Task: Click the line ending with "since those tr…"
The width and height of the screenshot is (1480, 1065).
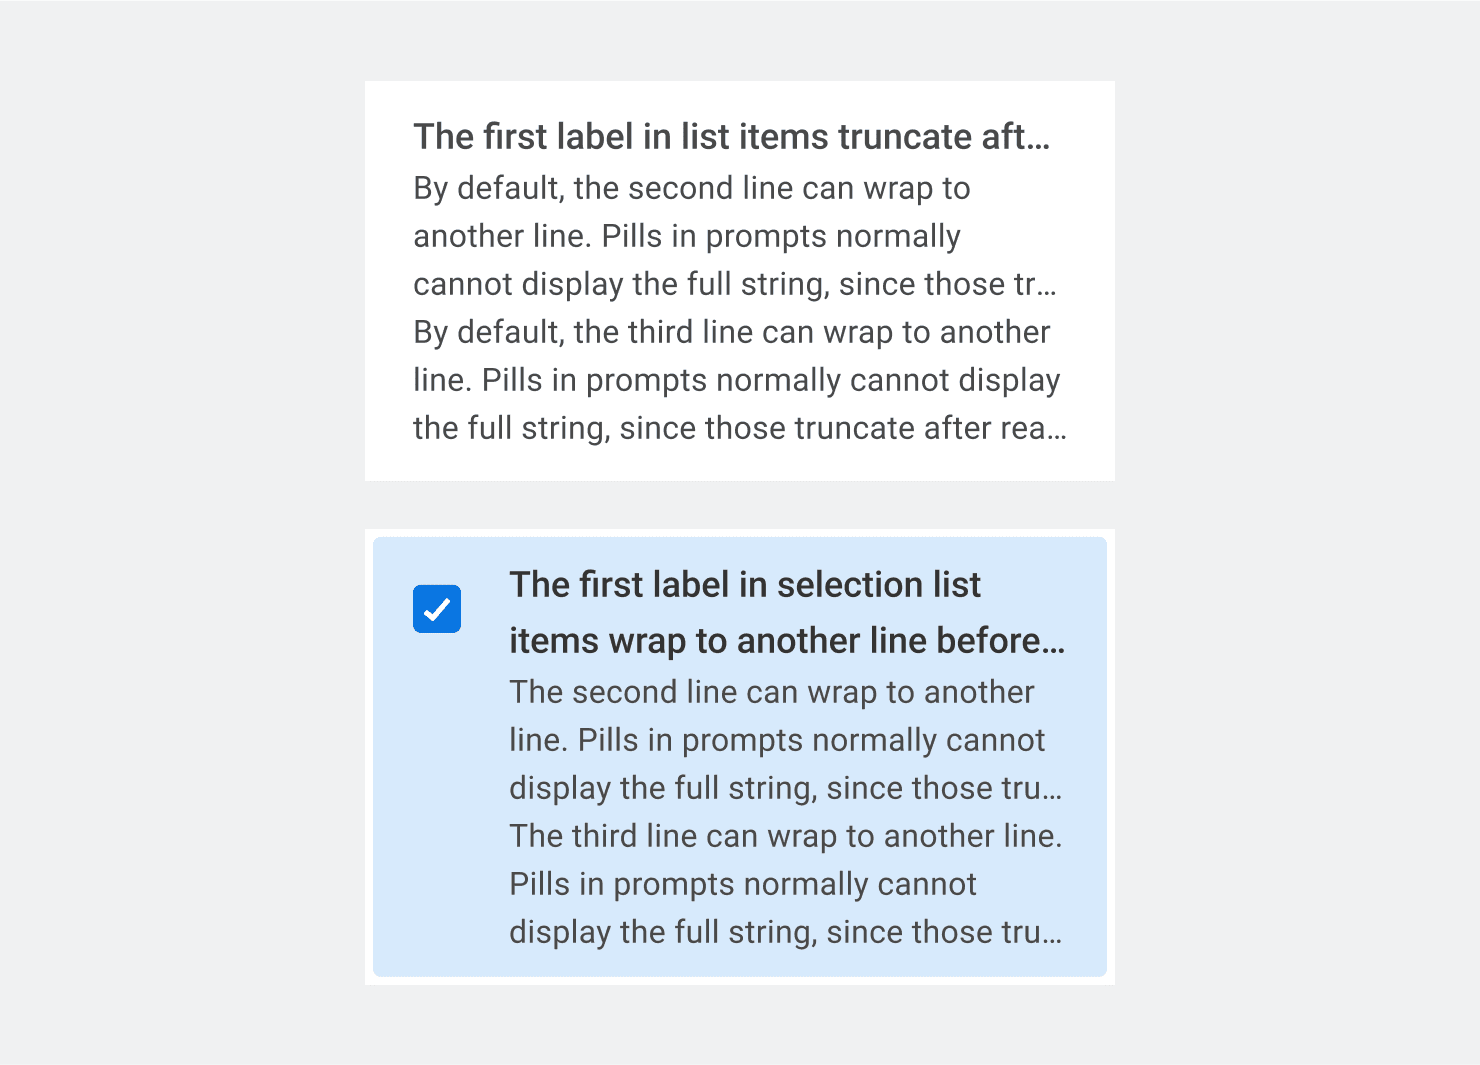Action: 734,284
